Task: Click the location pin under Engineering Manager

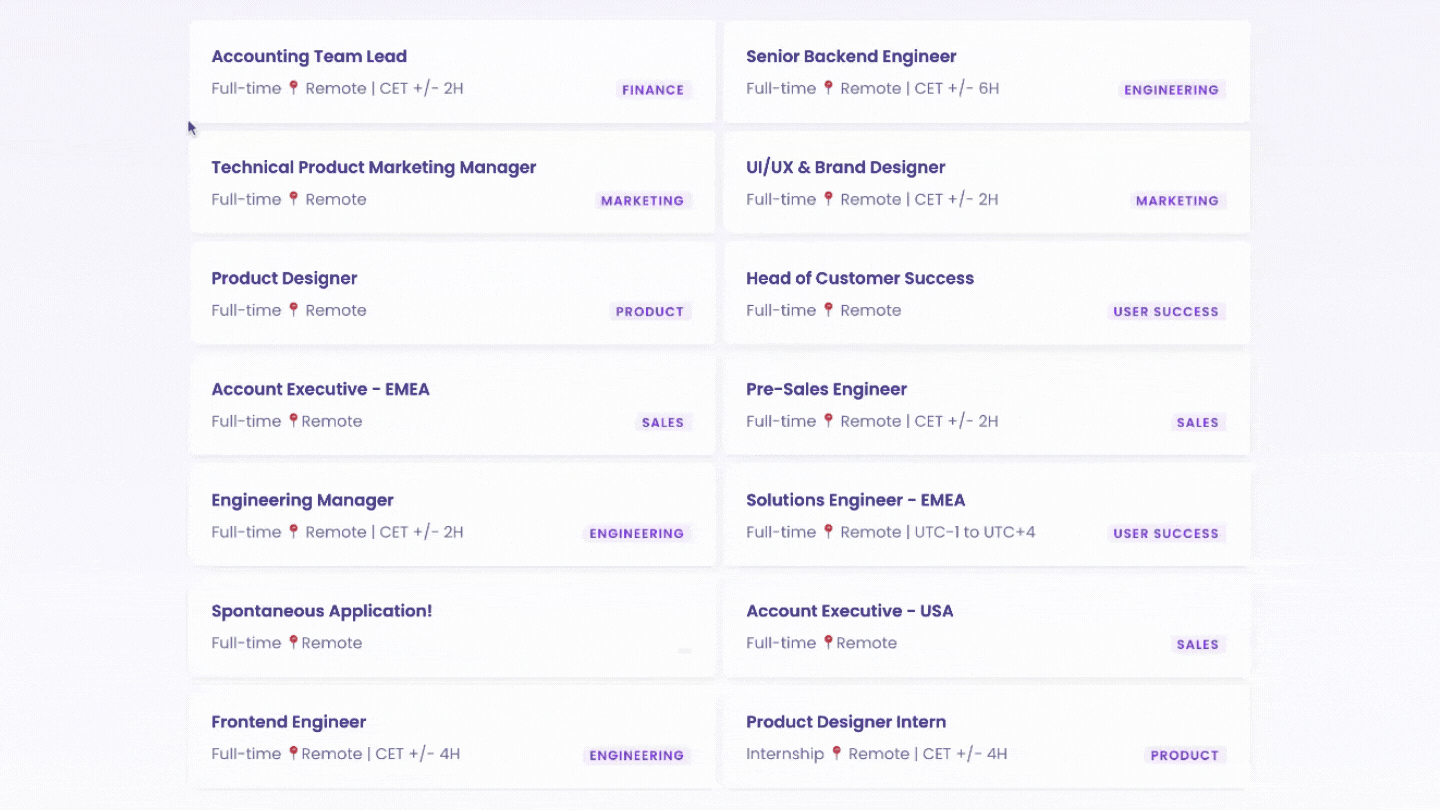Action: coord(293,532)
